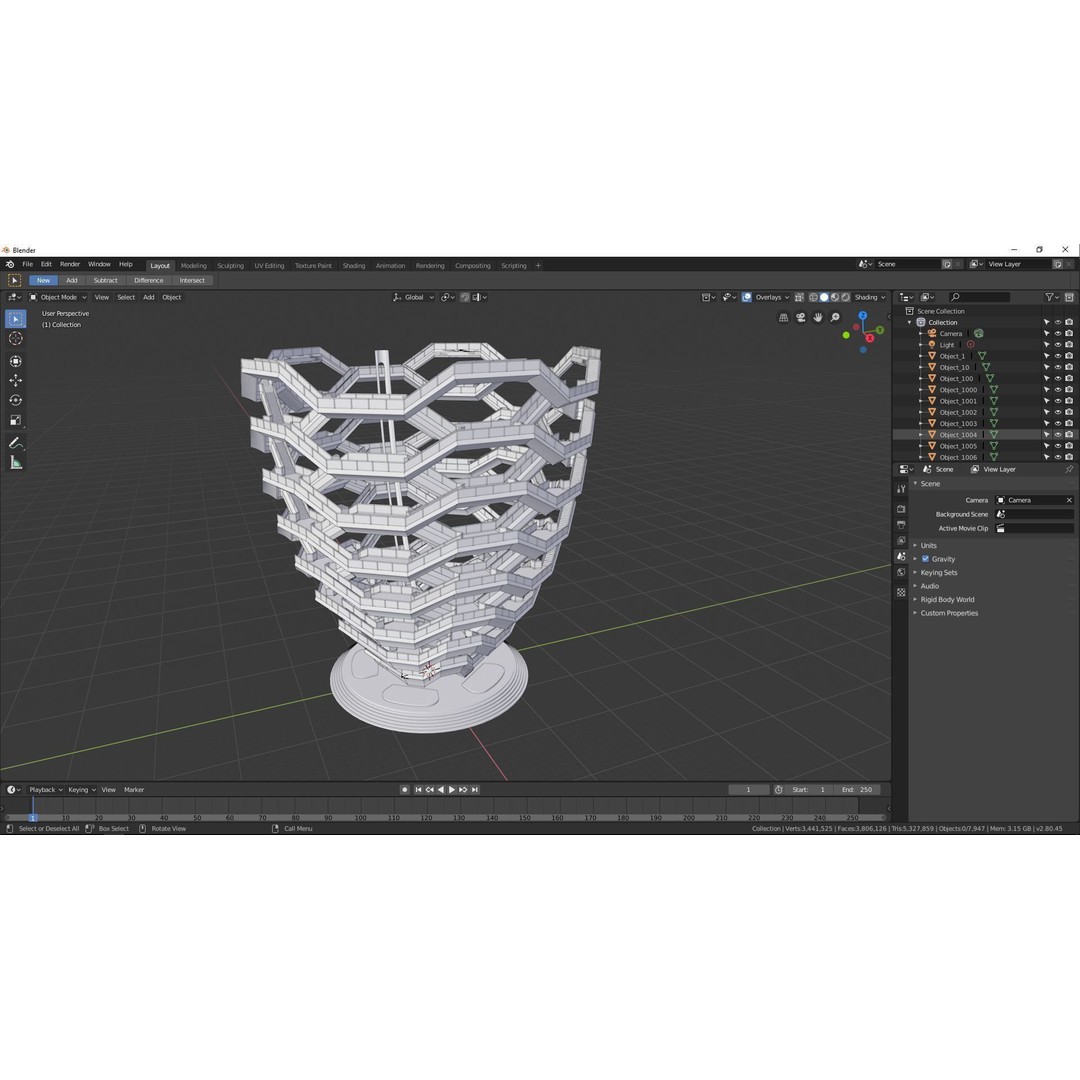1080x1080 pixels.
Task: Hide Light in viewport via eye icon
Action: 1058,344
